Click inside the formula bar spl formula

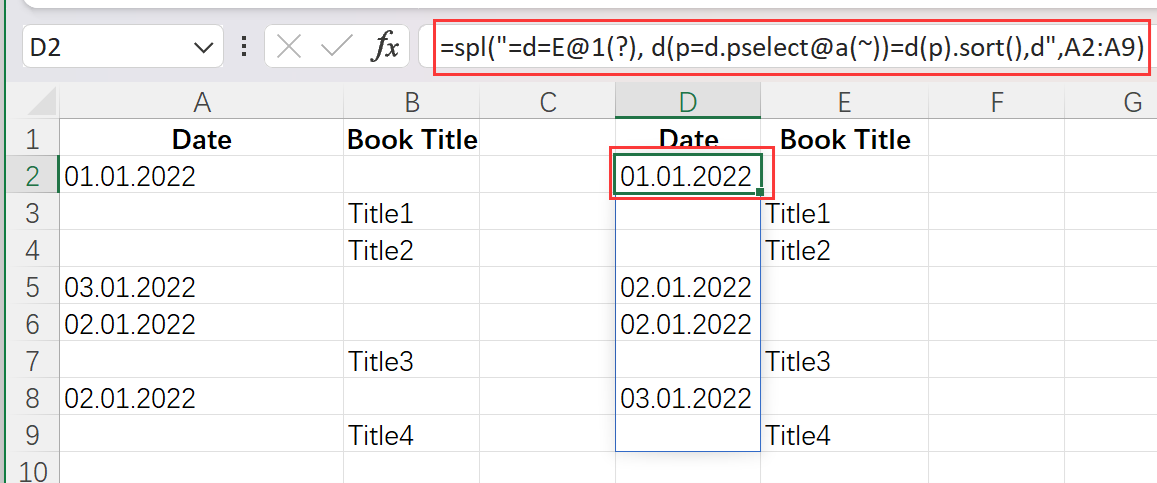point(790,47)
